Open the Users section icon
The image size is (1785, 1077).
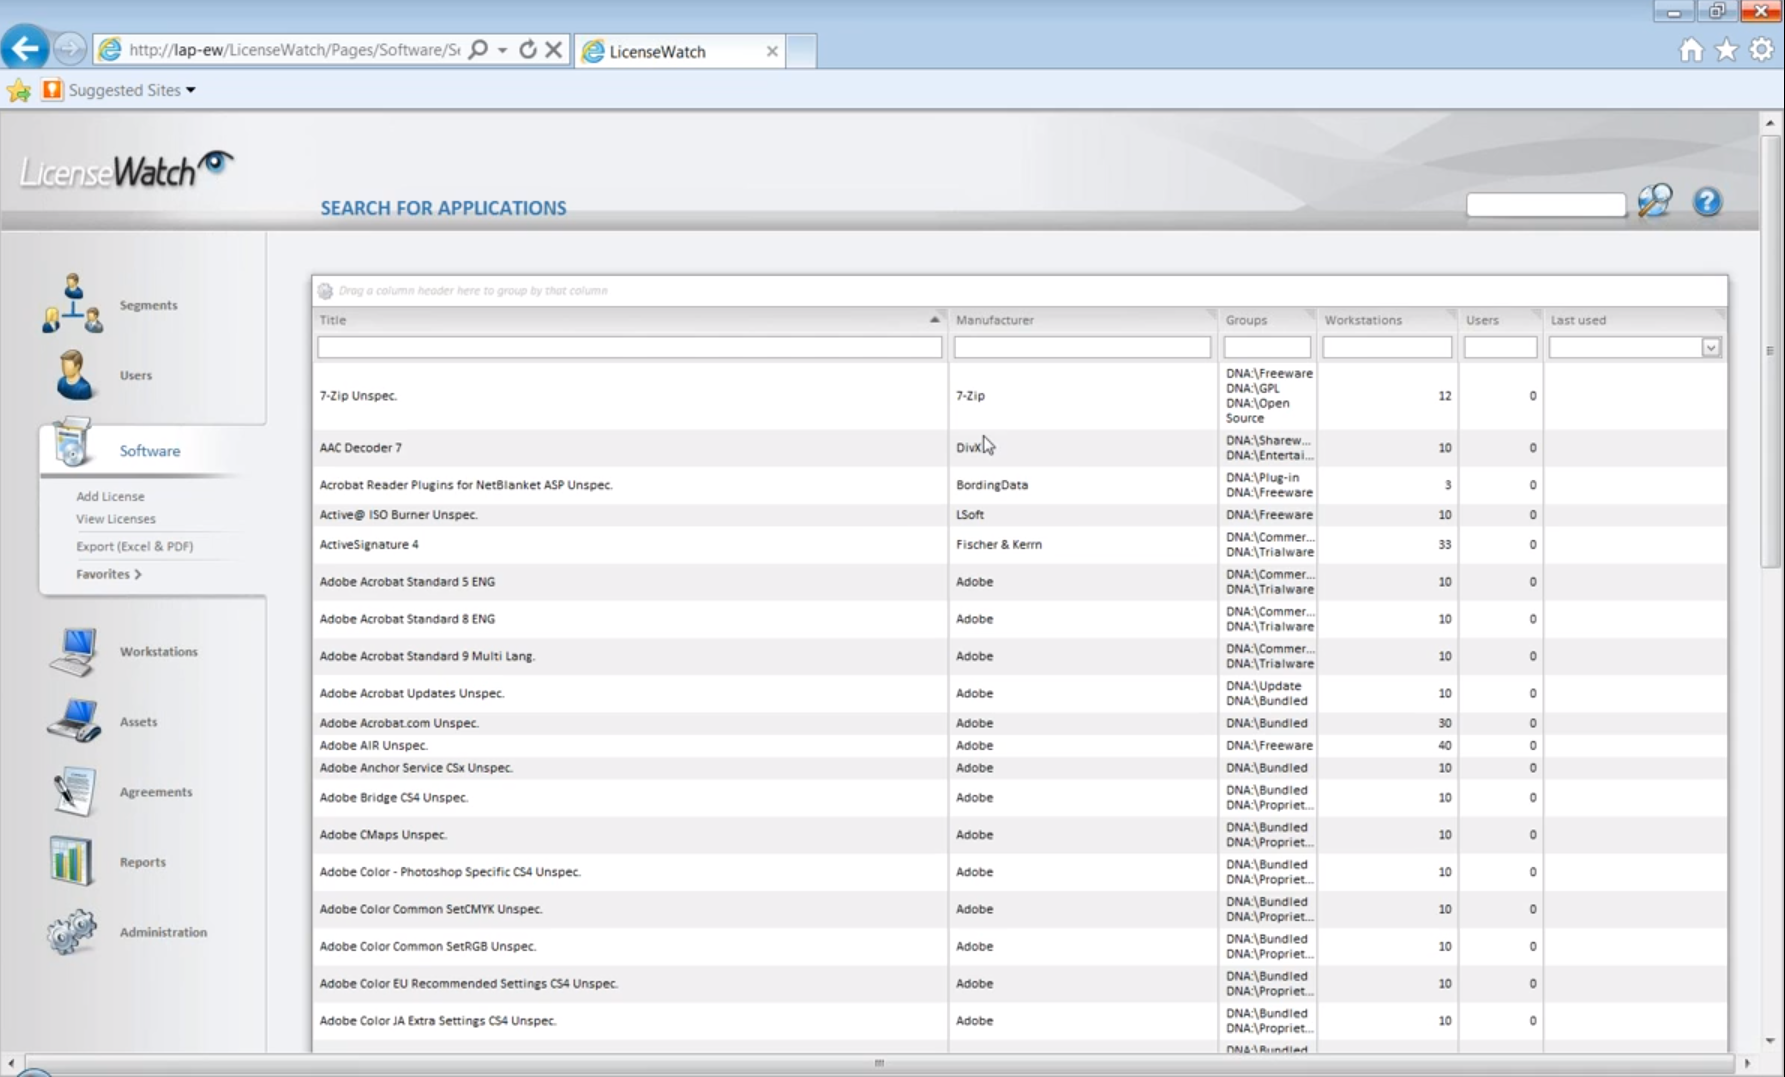tap(74, 375)
